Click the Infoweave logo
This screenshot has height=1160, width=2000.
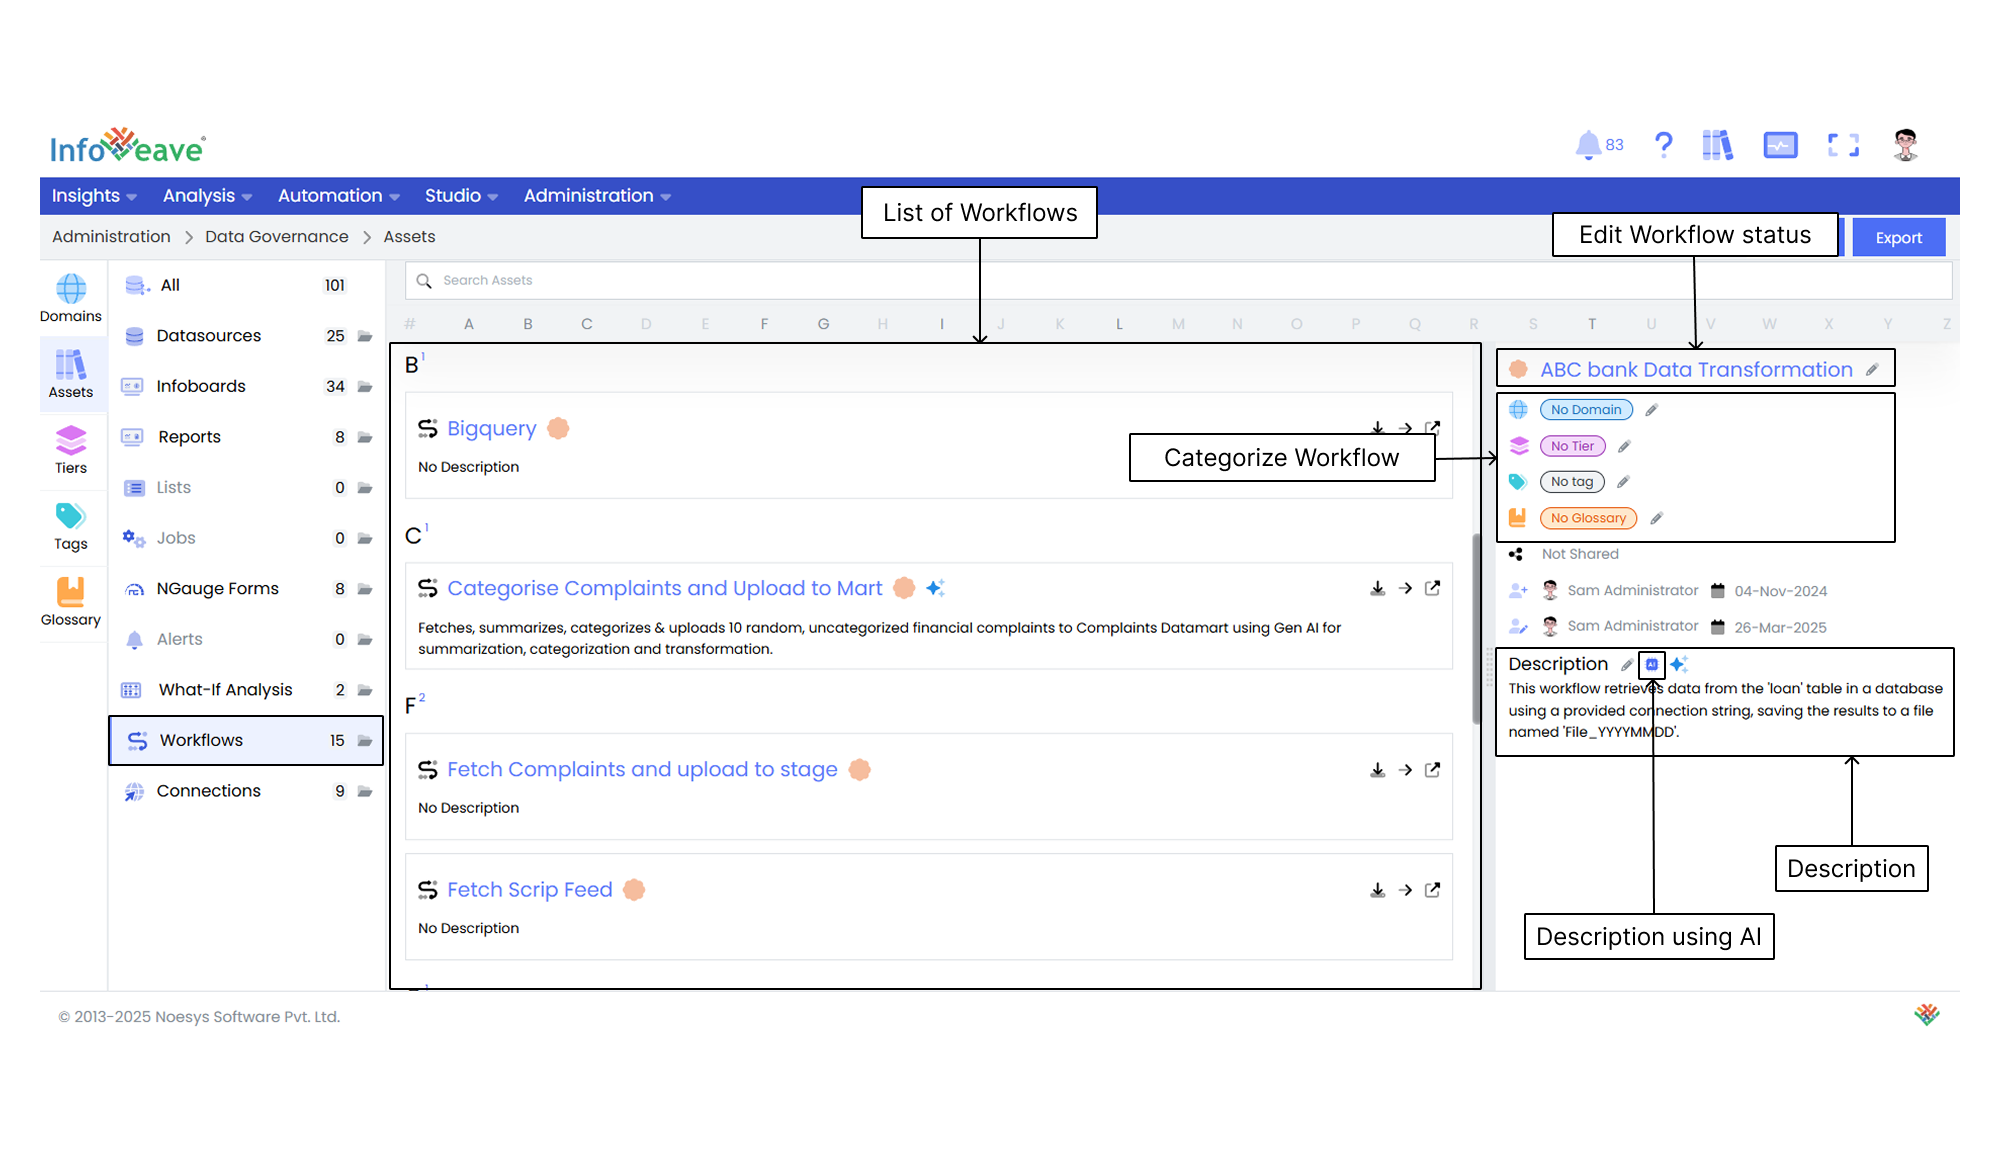[x=127, y=147]
